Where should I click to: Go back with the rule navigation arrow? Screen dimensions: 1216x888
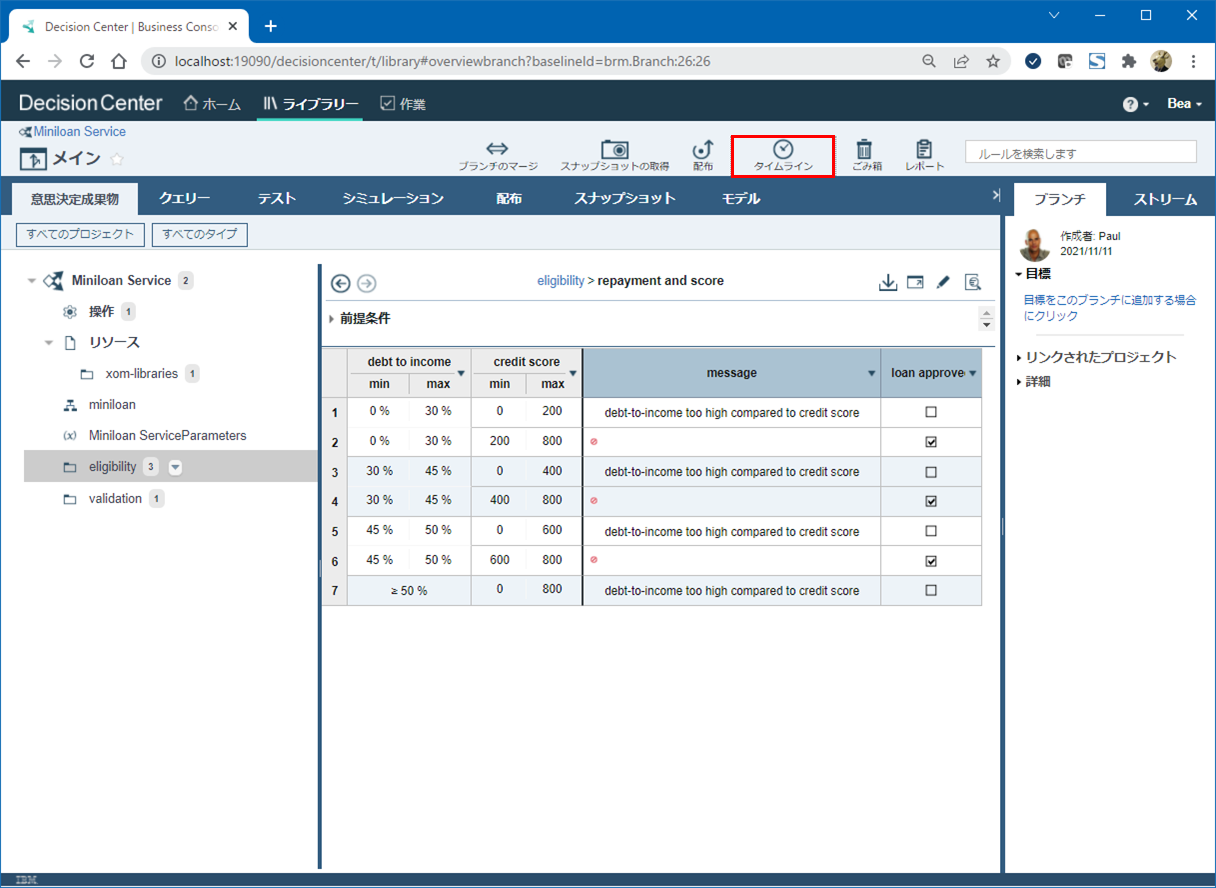(x=341, y=283)
